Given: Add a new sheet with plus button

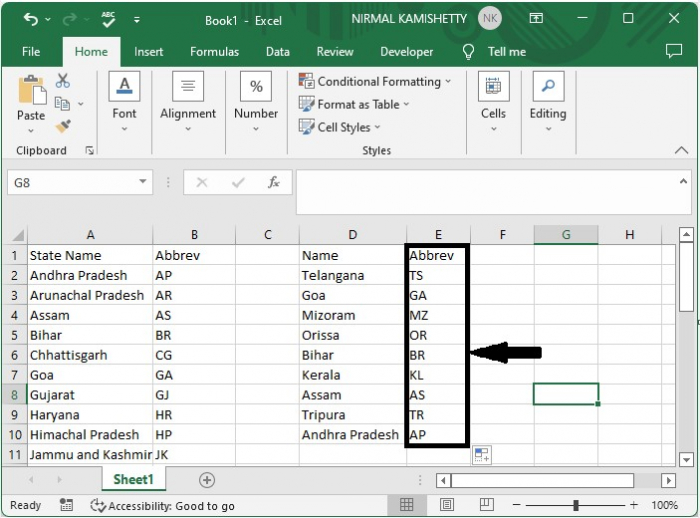Looking at the screenshot, I should pyautogui.click(x=207, y=480).
